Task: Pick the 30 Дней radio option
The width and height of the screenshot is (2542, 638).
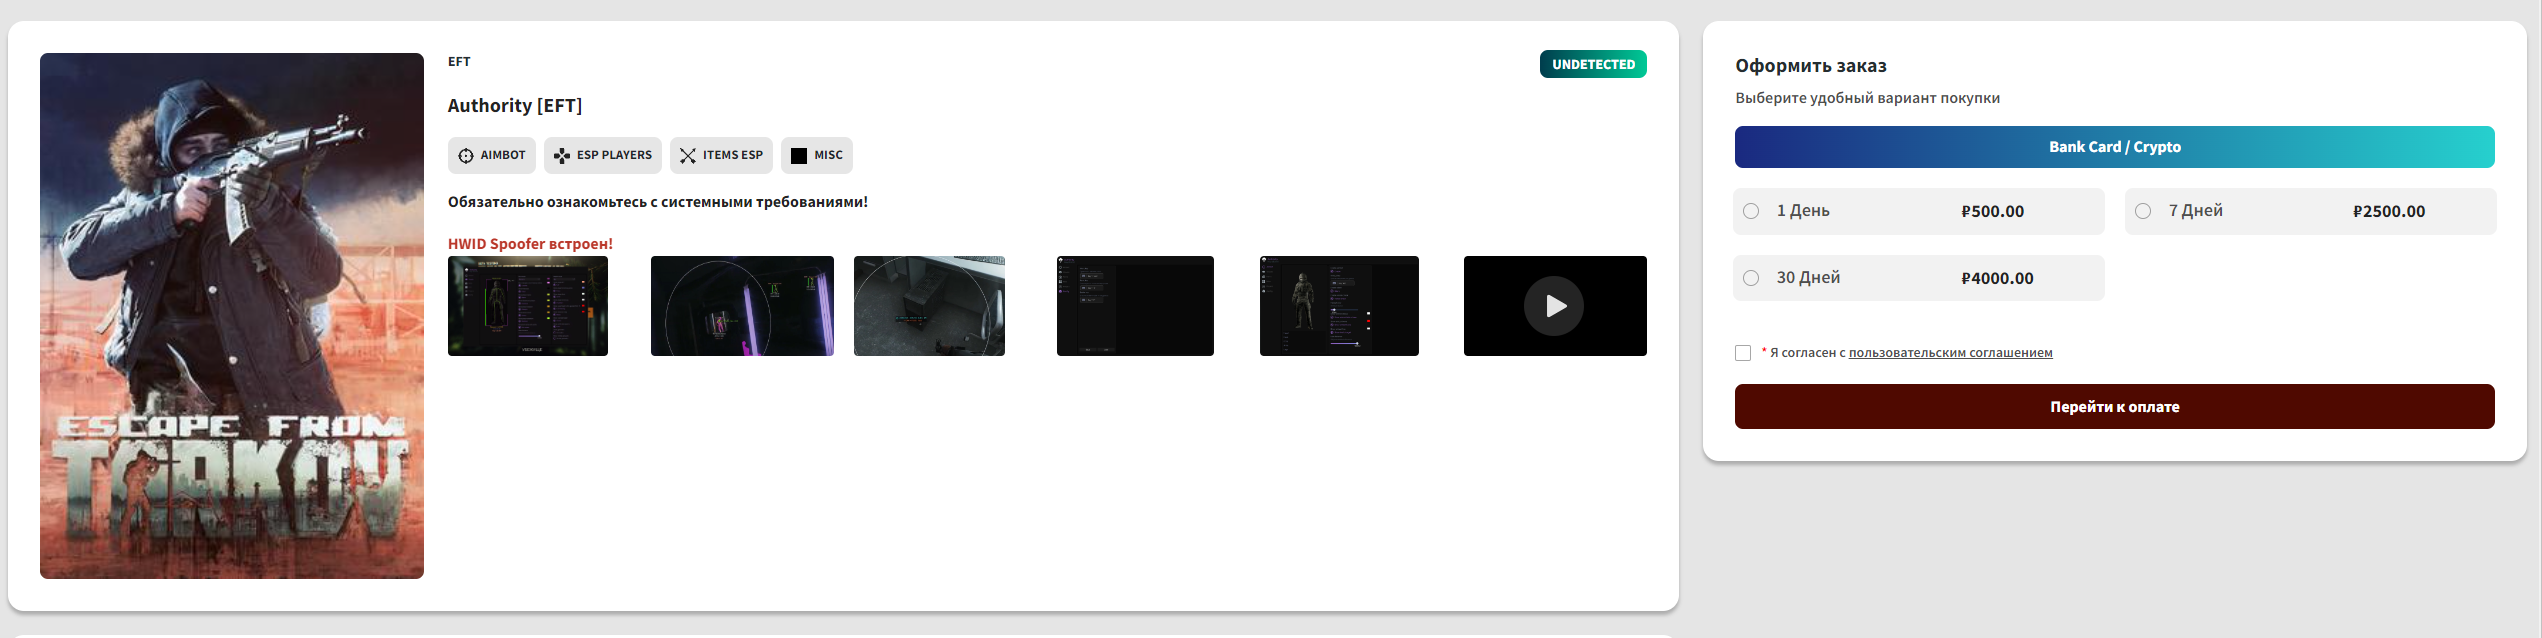Action: point(1751,278)
